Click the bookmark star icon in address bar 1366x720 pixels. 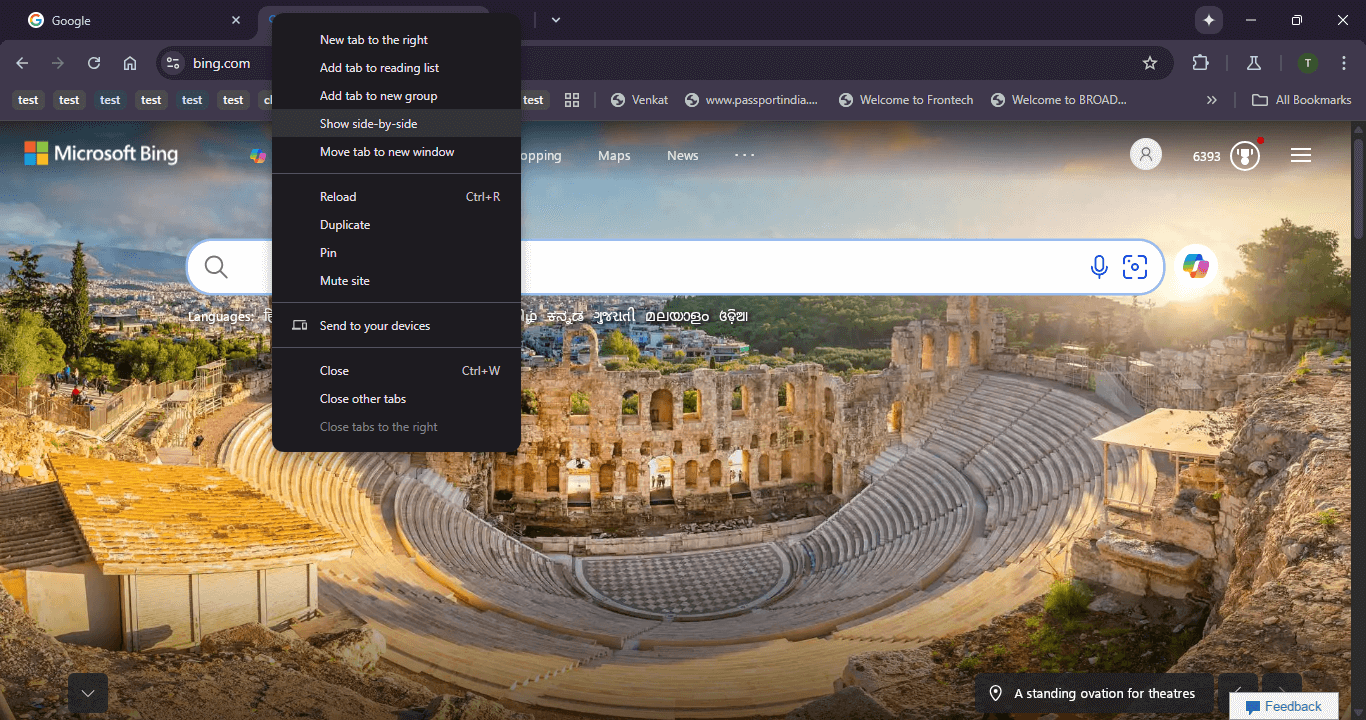1150,63
